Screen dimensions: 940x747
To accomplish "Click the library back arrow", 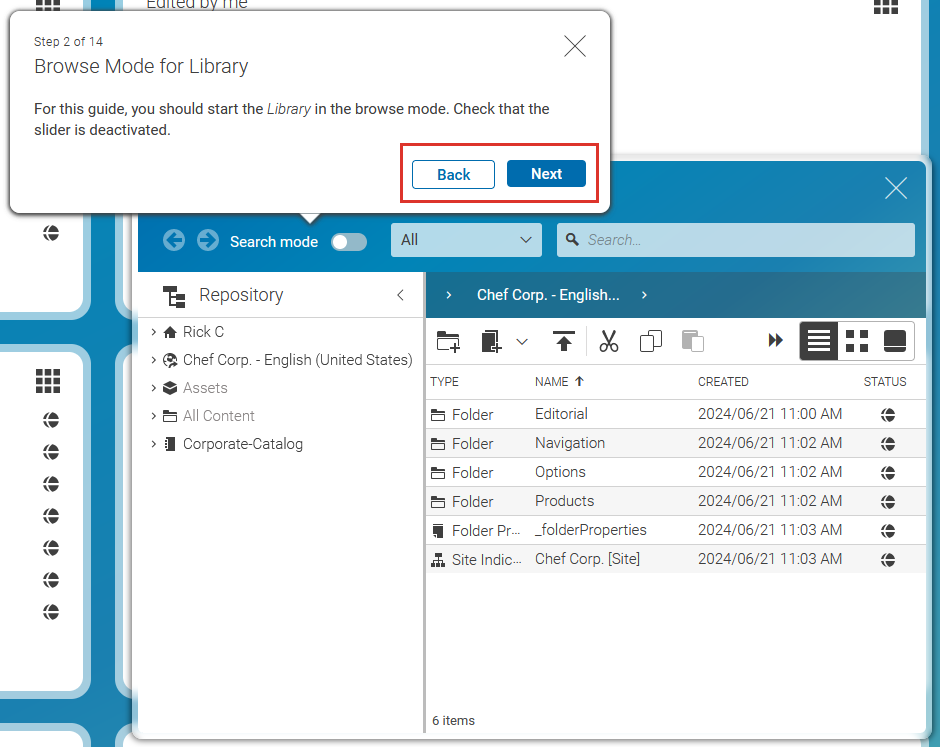I will [x=174, y=240].
